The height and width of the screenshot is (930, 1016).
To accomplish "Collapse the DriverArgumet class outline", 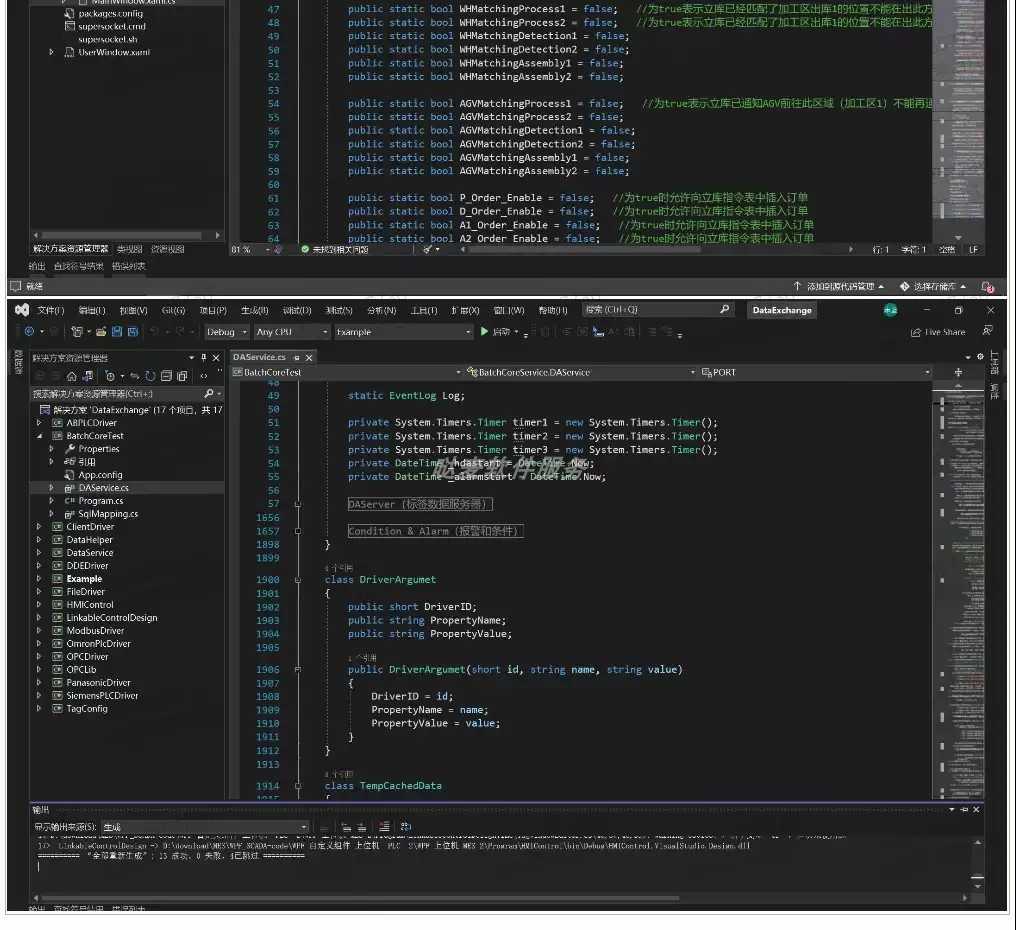I will coord(298,580).
